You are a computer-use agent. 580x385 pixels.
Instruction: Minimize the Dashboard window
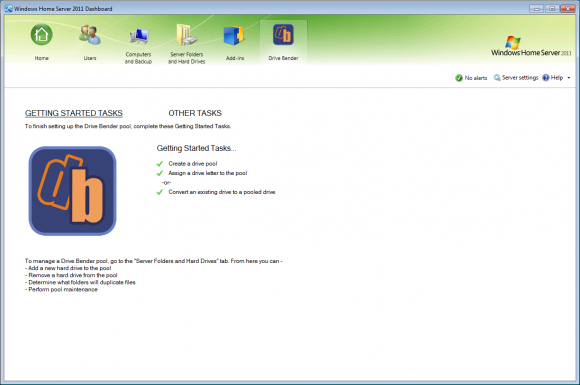click(x=536, y=9)
